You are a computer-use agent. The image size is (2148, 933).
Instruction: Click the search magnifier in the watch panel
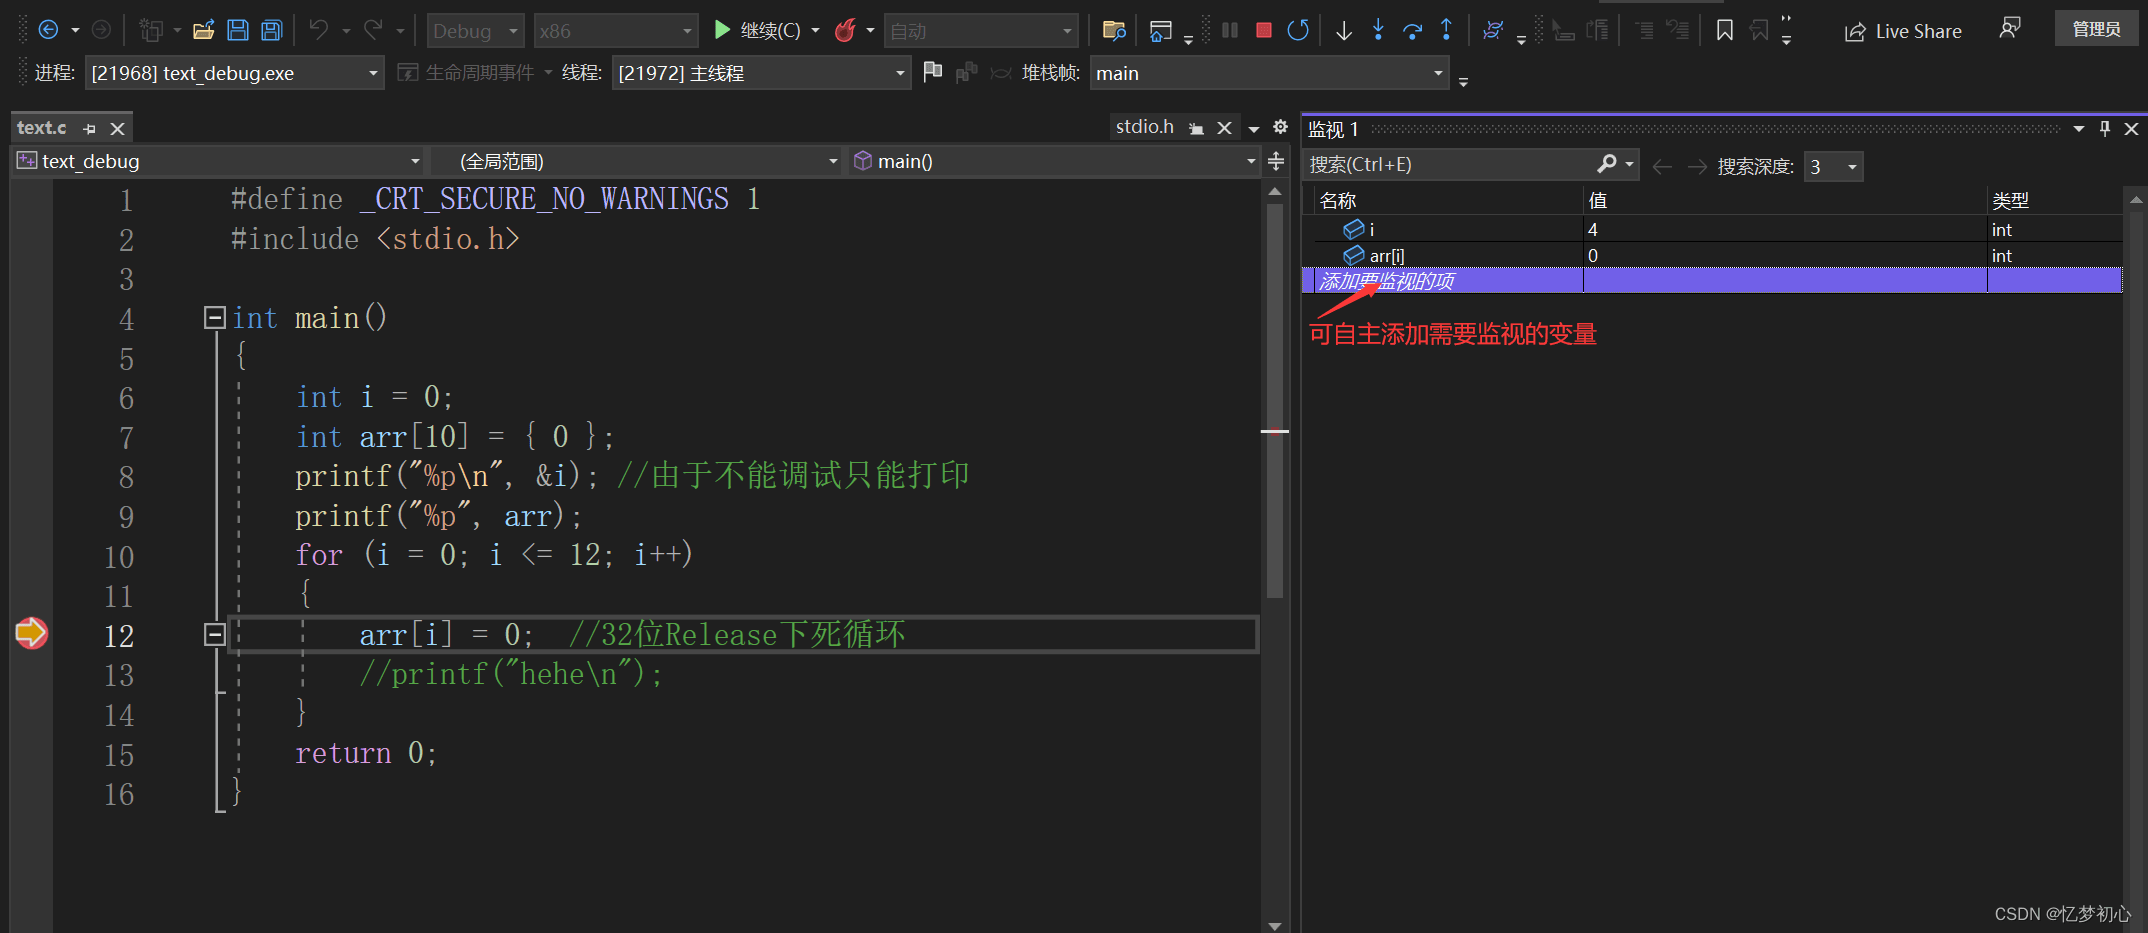1607,164
